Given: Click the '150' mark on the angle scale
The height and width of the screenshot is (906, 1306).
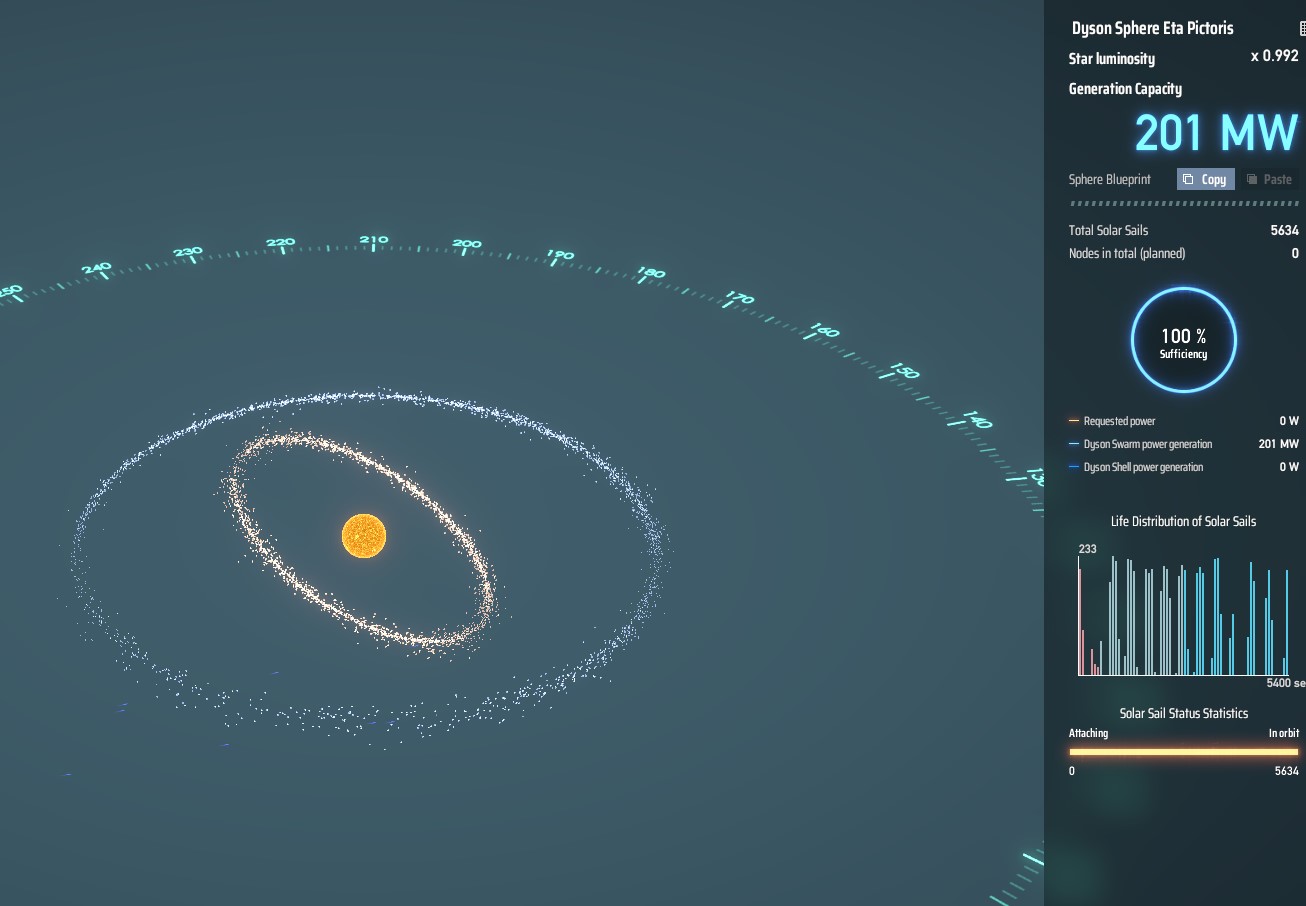Looking at the screenshot, I should (904, 372).
